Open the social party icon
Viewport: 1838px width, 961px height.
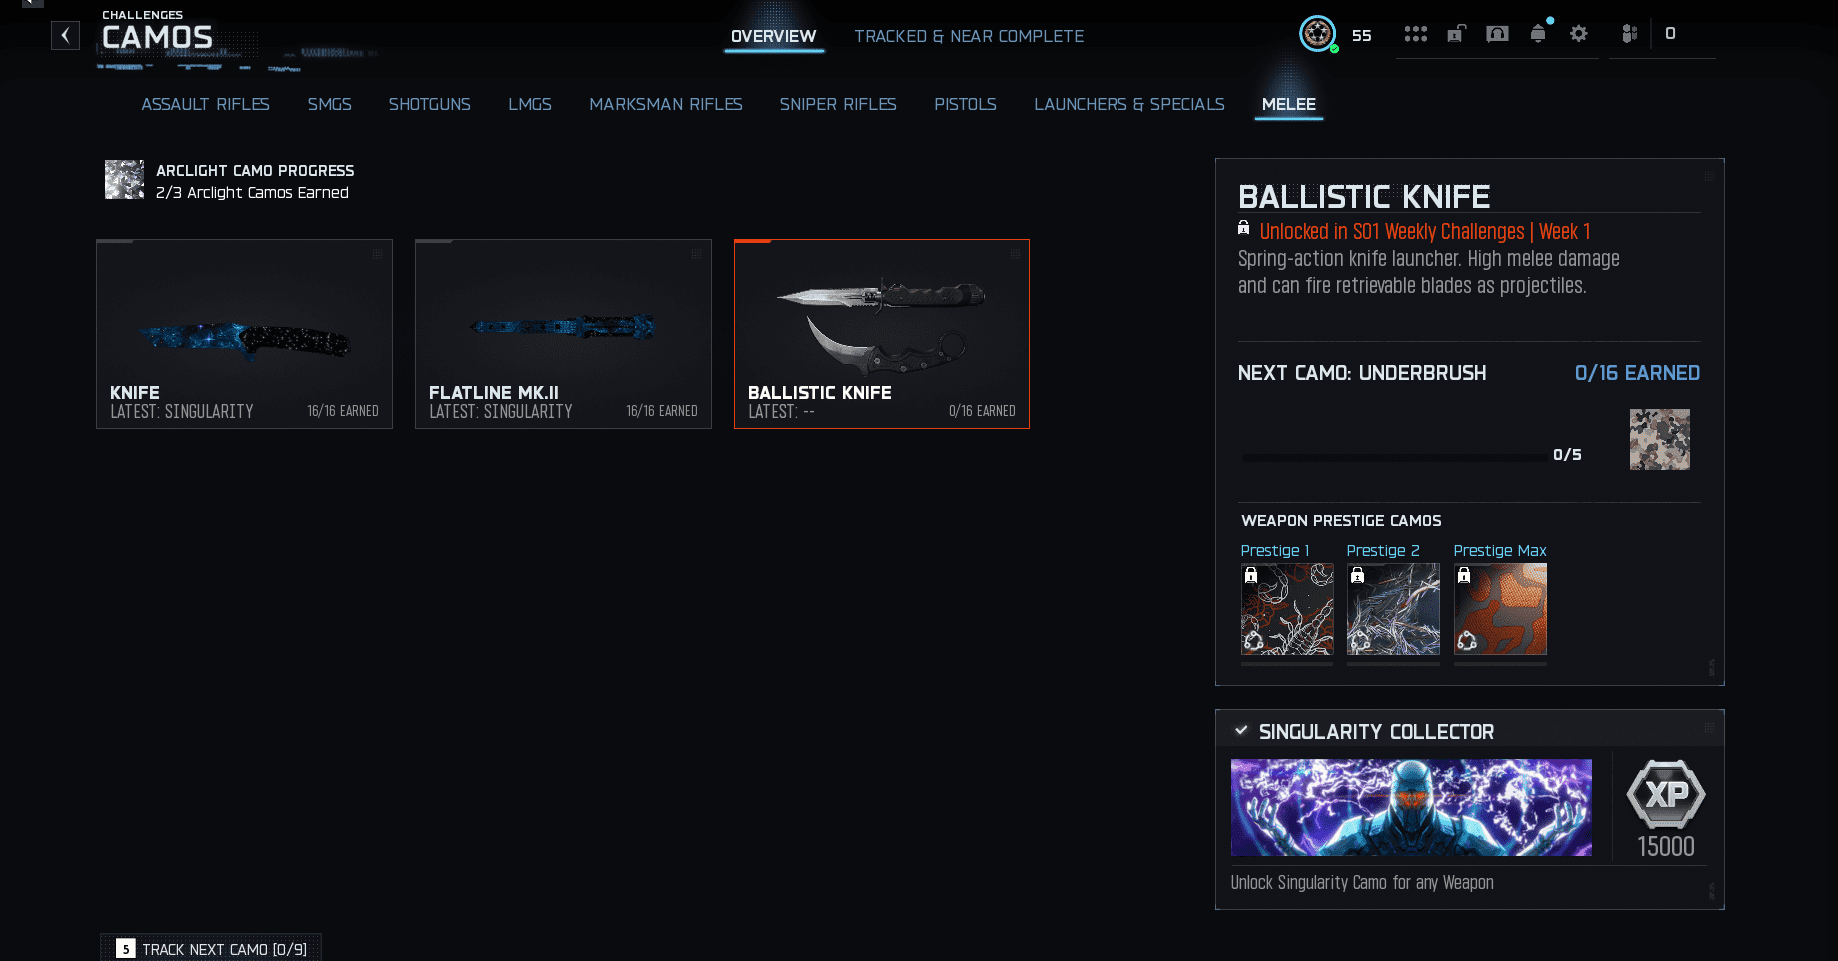point(1629,34)
